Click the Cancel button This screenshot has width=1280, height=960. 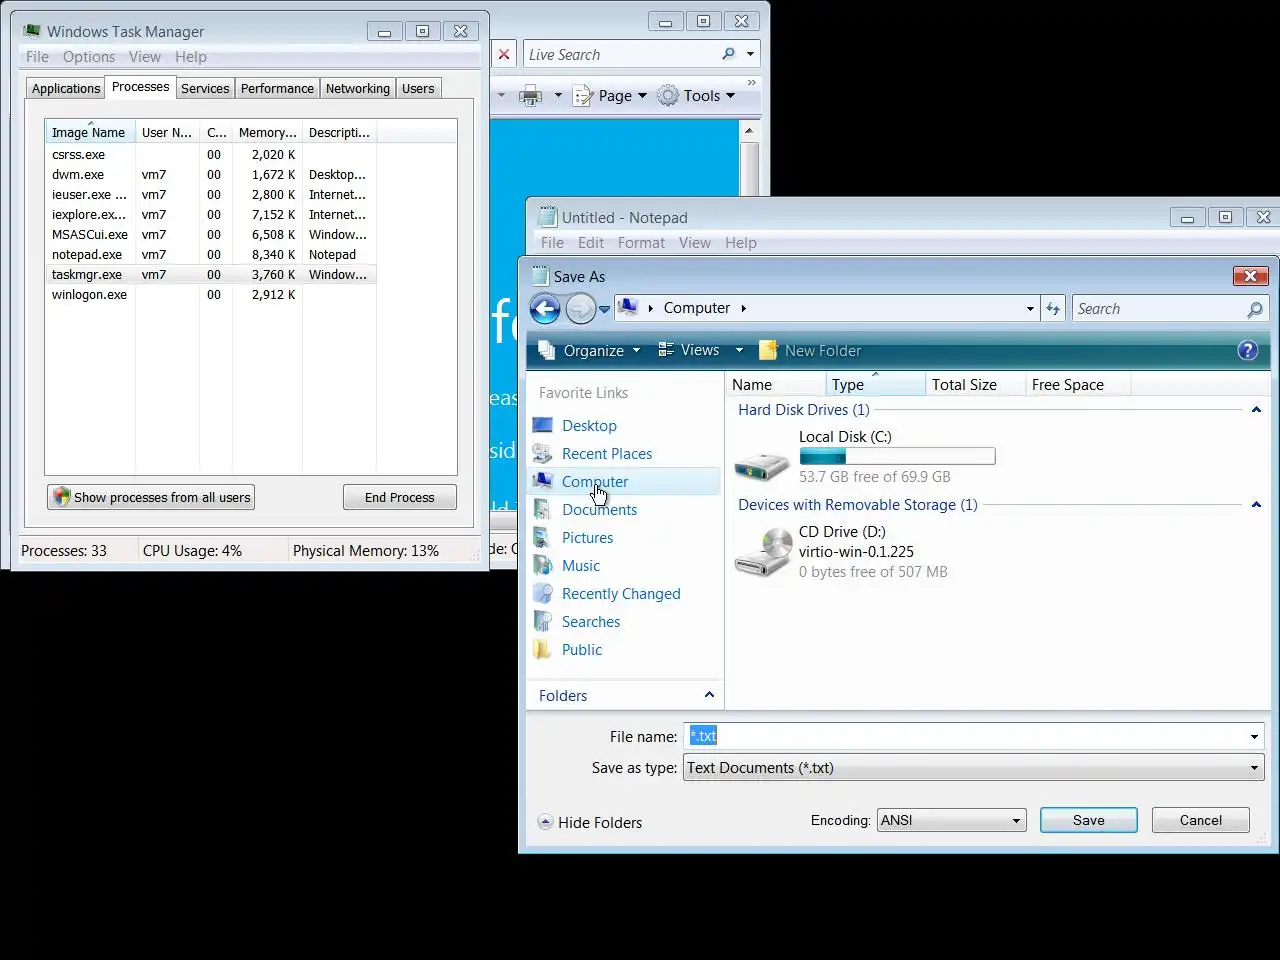[1201, 820]
